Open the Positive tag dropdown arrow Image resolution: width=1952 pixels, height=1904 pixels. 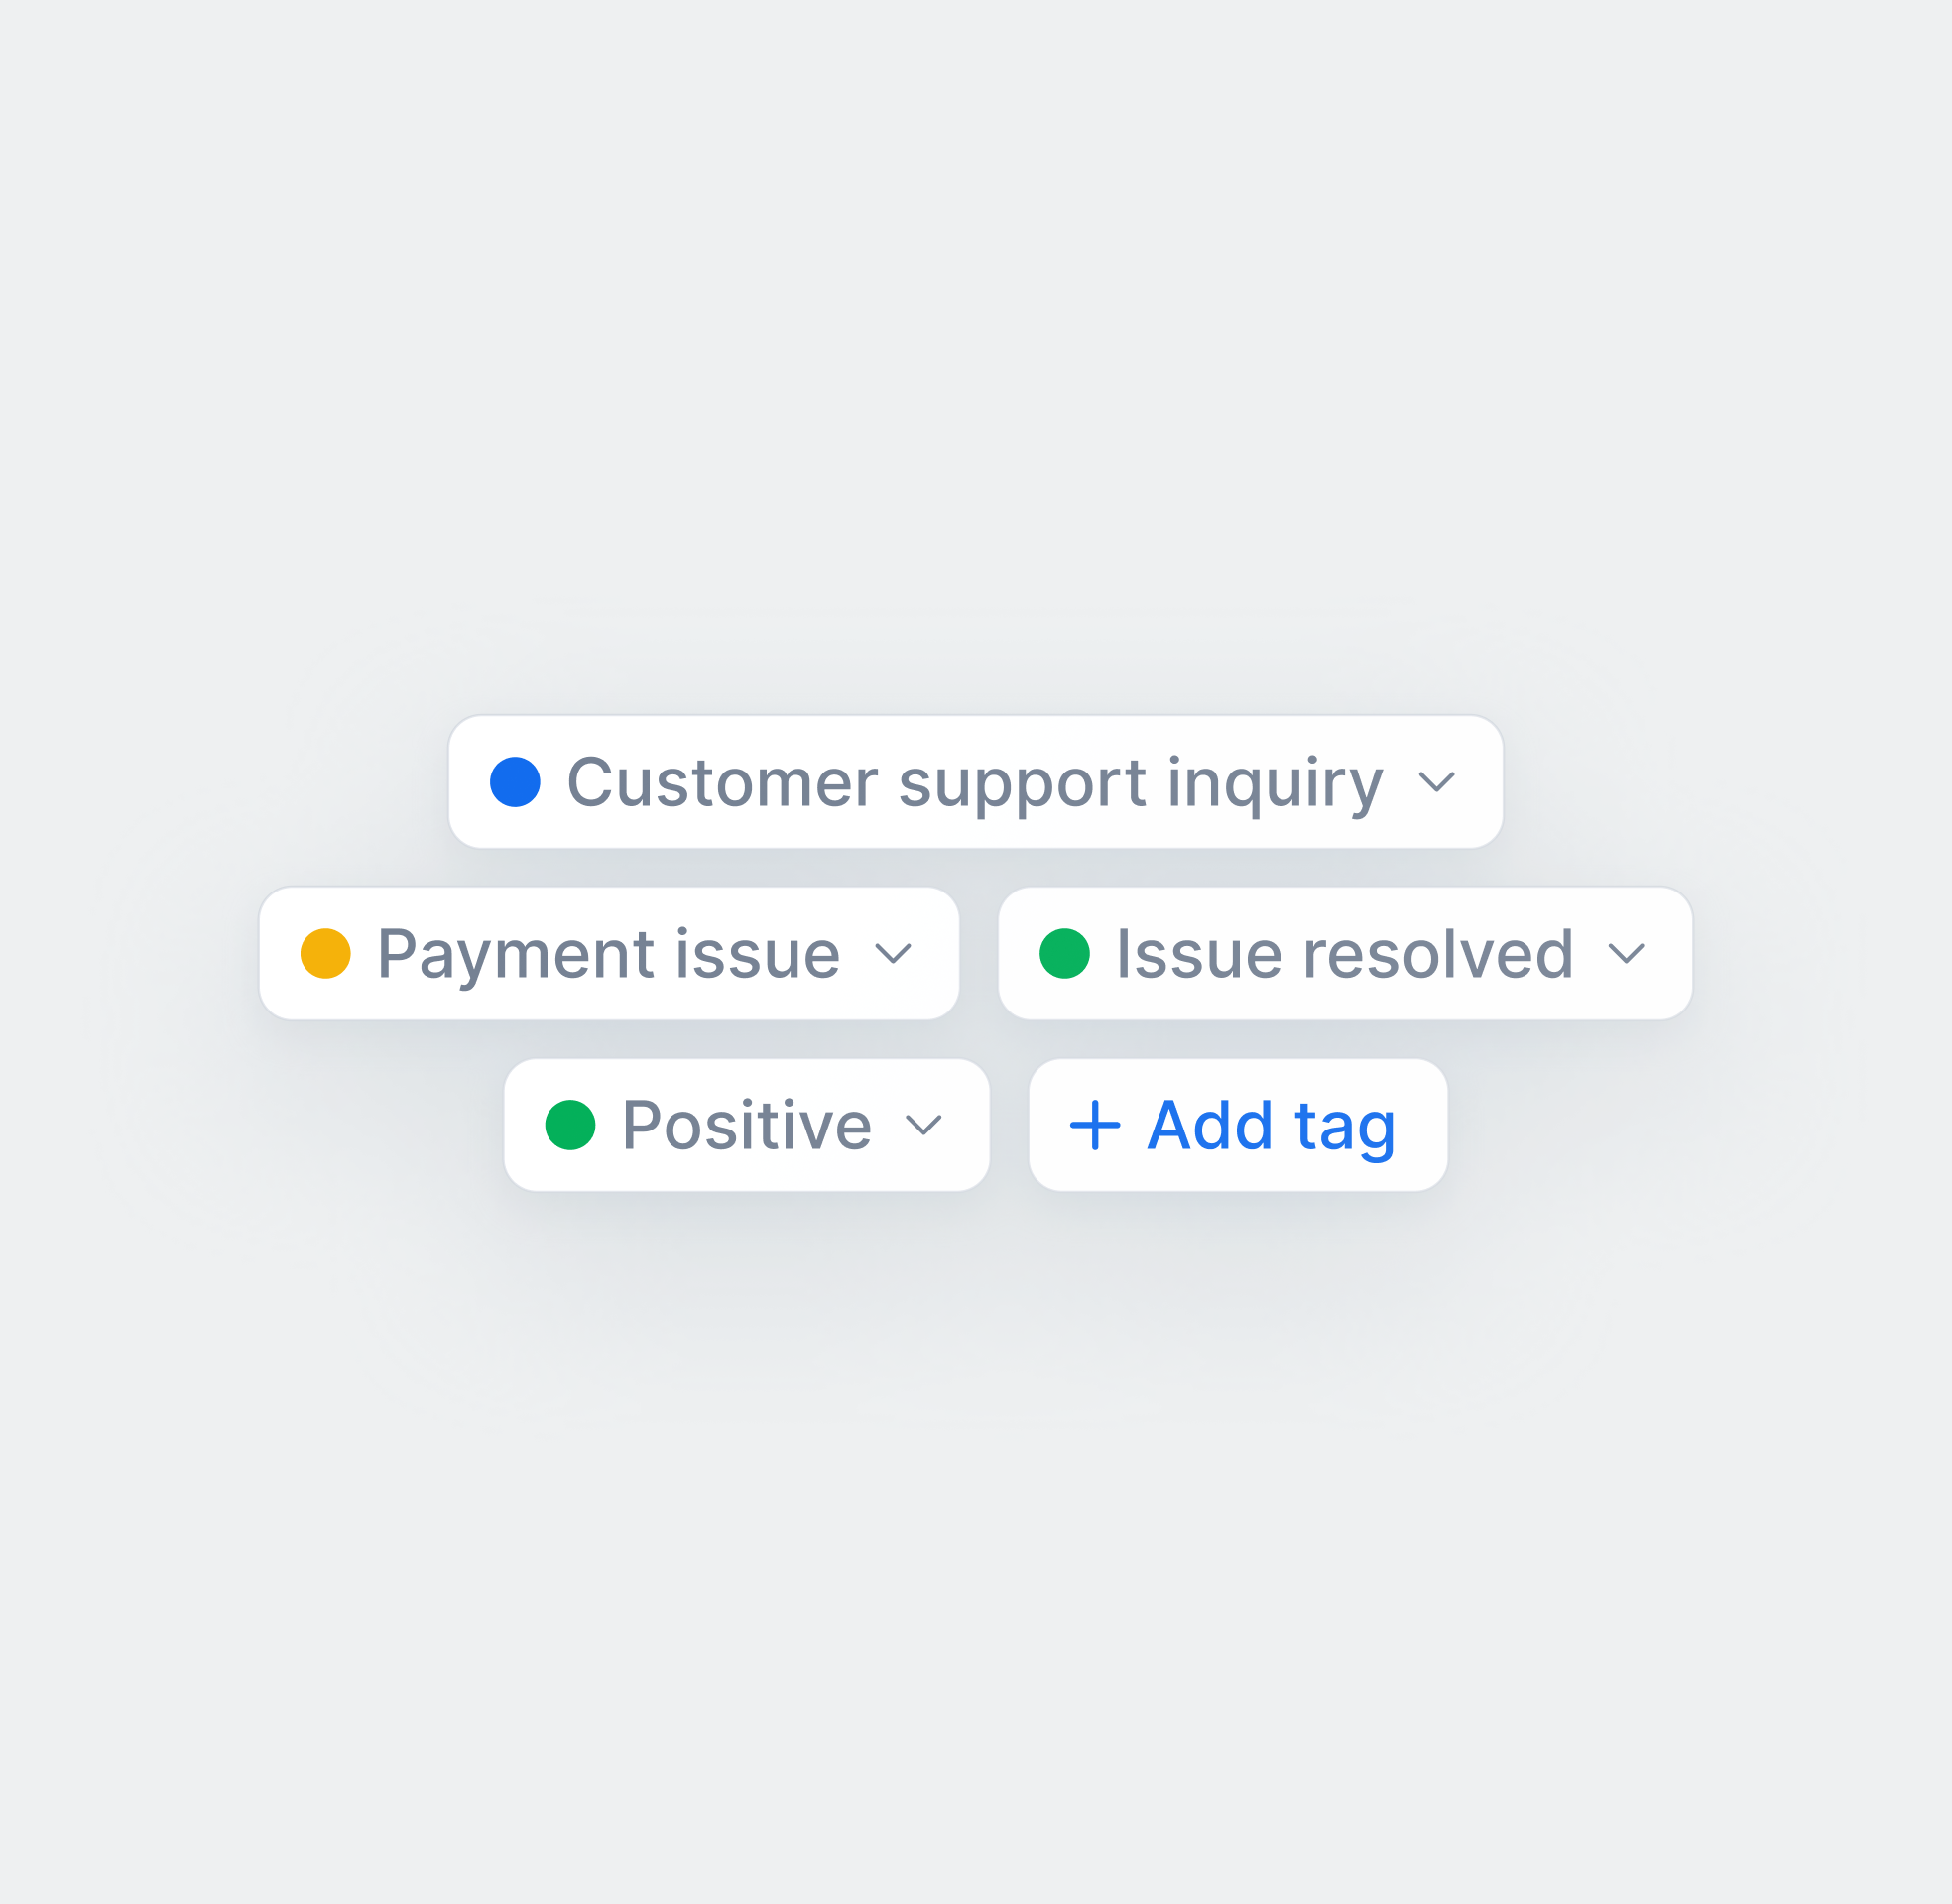tap(923, 1125)
